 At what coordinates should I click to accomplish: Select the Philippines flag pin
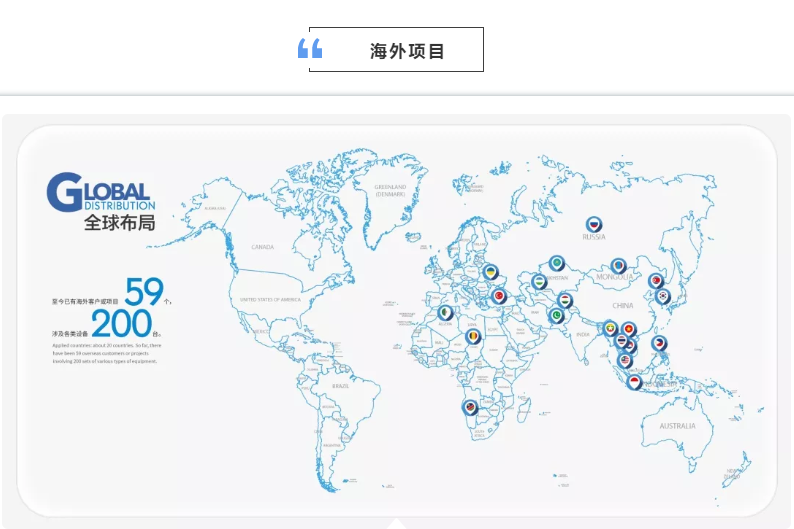pyautogui.click(x=659, y=343)
